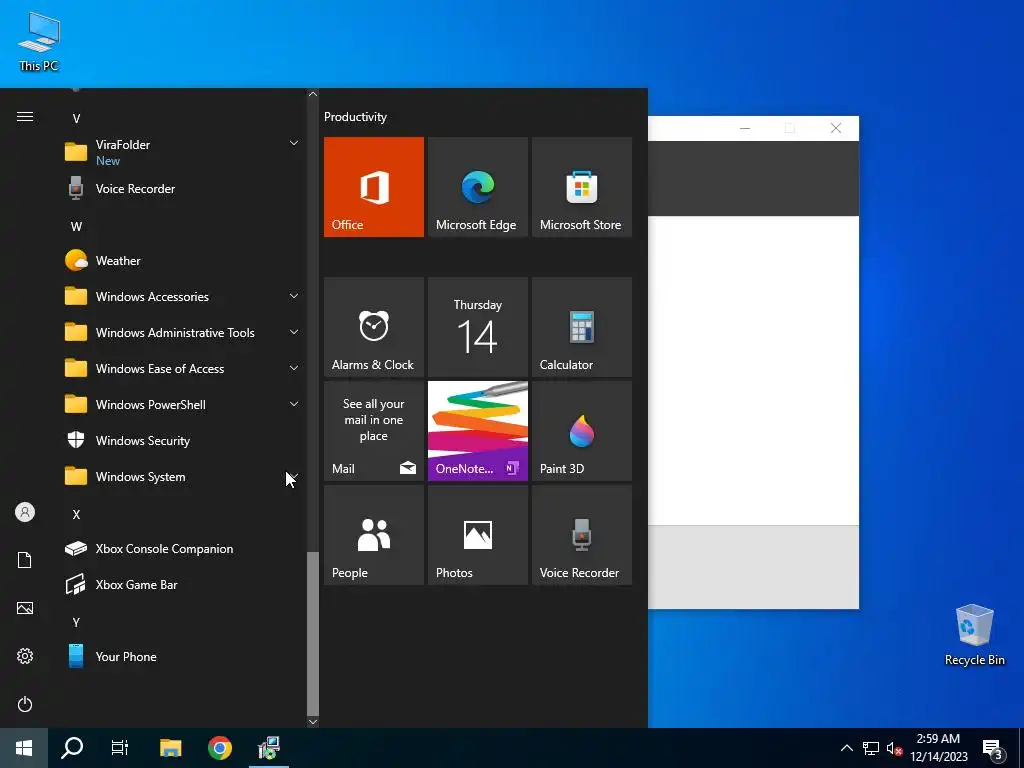Open Voice Recorder in the app list

tap(183, 189)
